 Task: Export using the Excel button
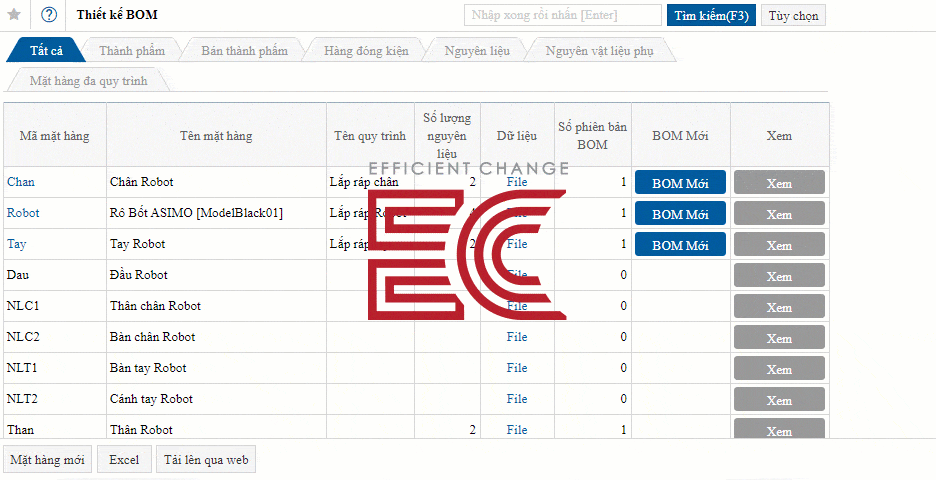[x=124, y=460]
